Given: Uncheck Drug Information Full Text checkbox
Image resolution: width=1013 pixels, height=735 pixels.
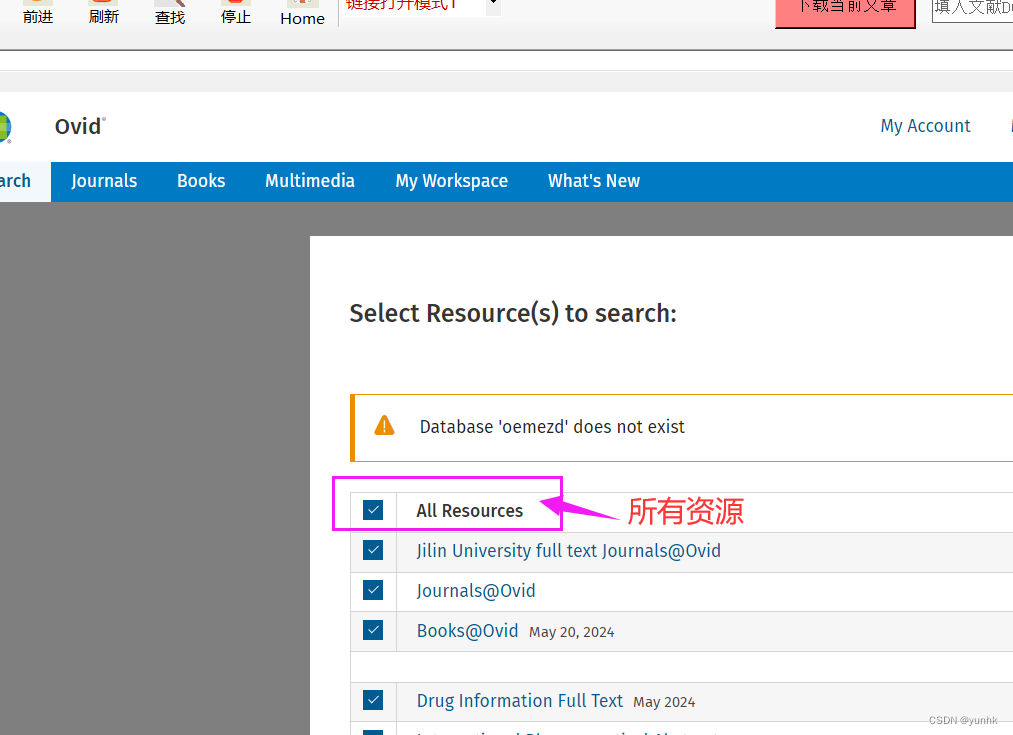Looking at the screenshot, I should pyautogui.click(x=373, y=700).
